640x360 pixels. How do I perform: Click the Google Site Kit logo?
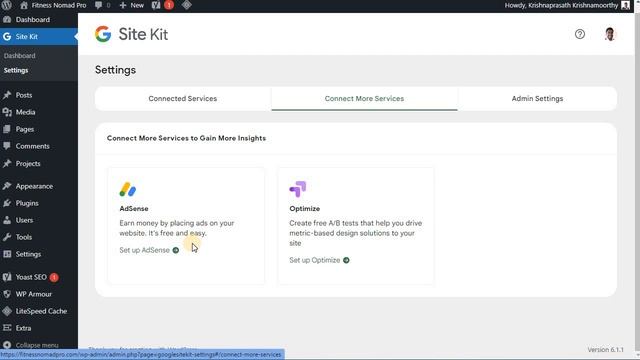click(x=131, y=34)
